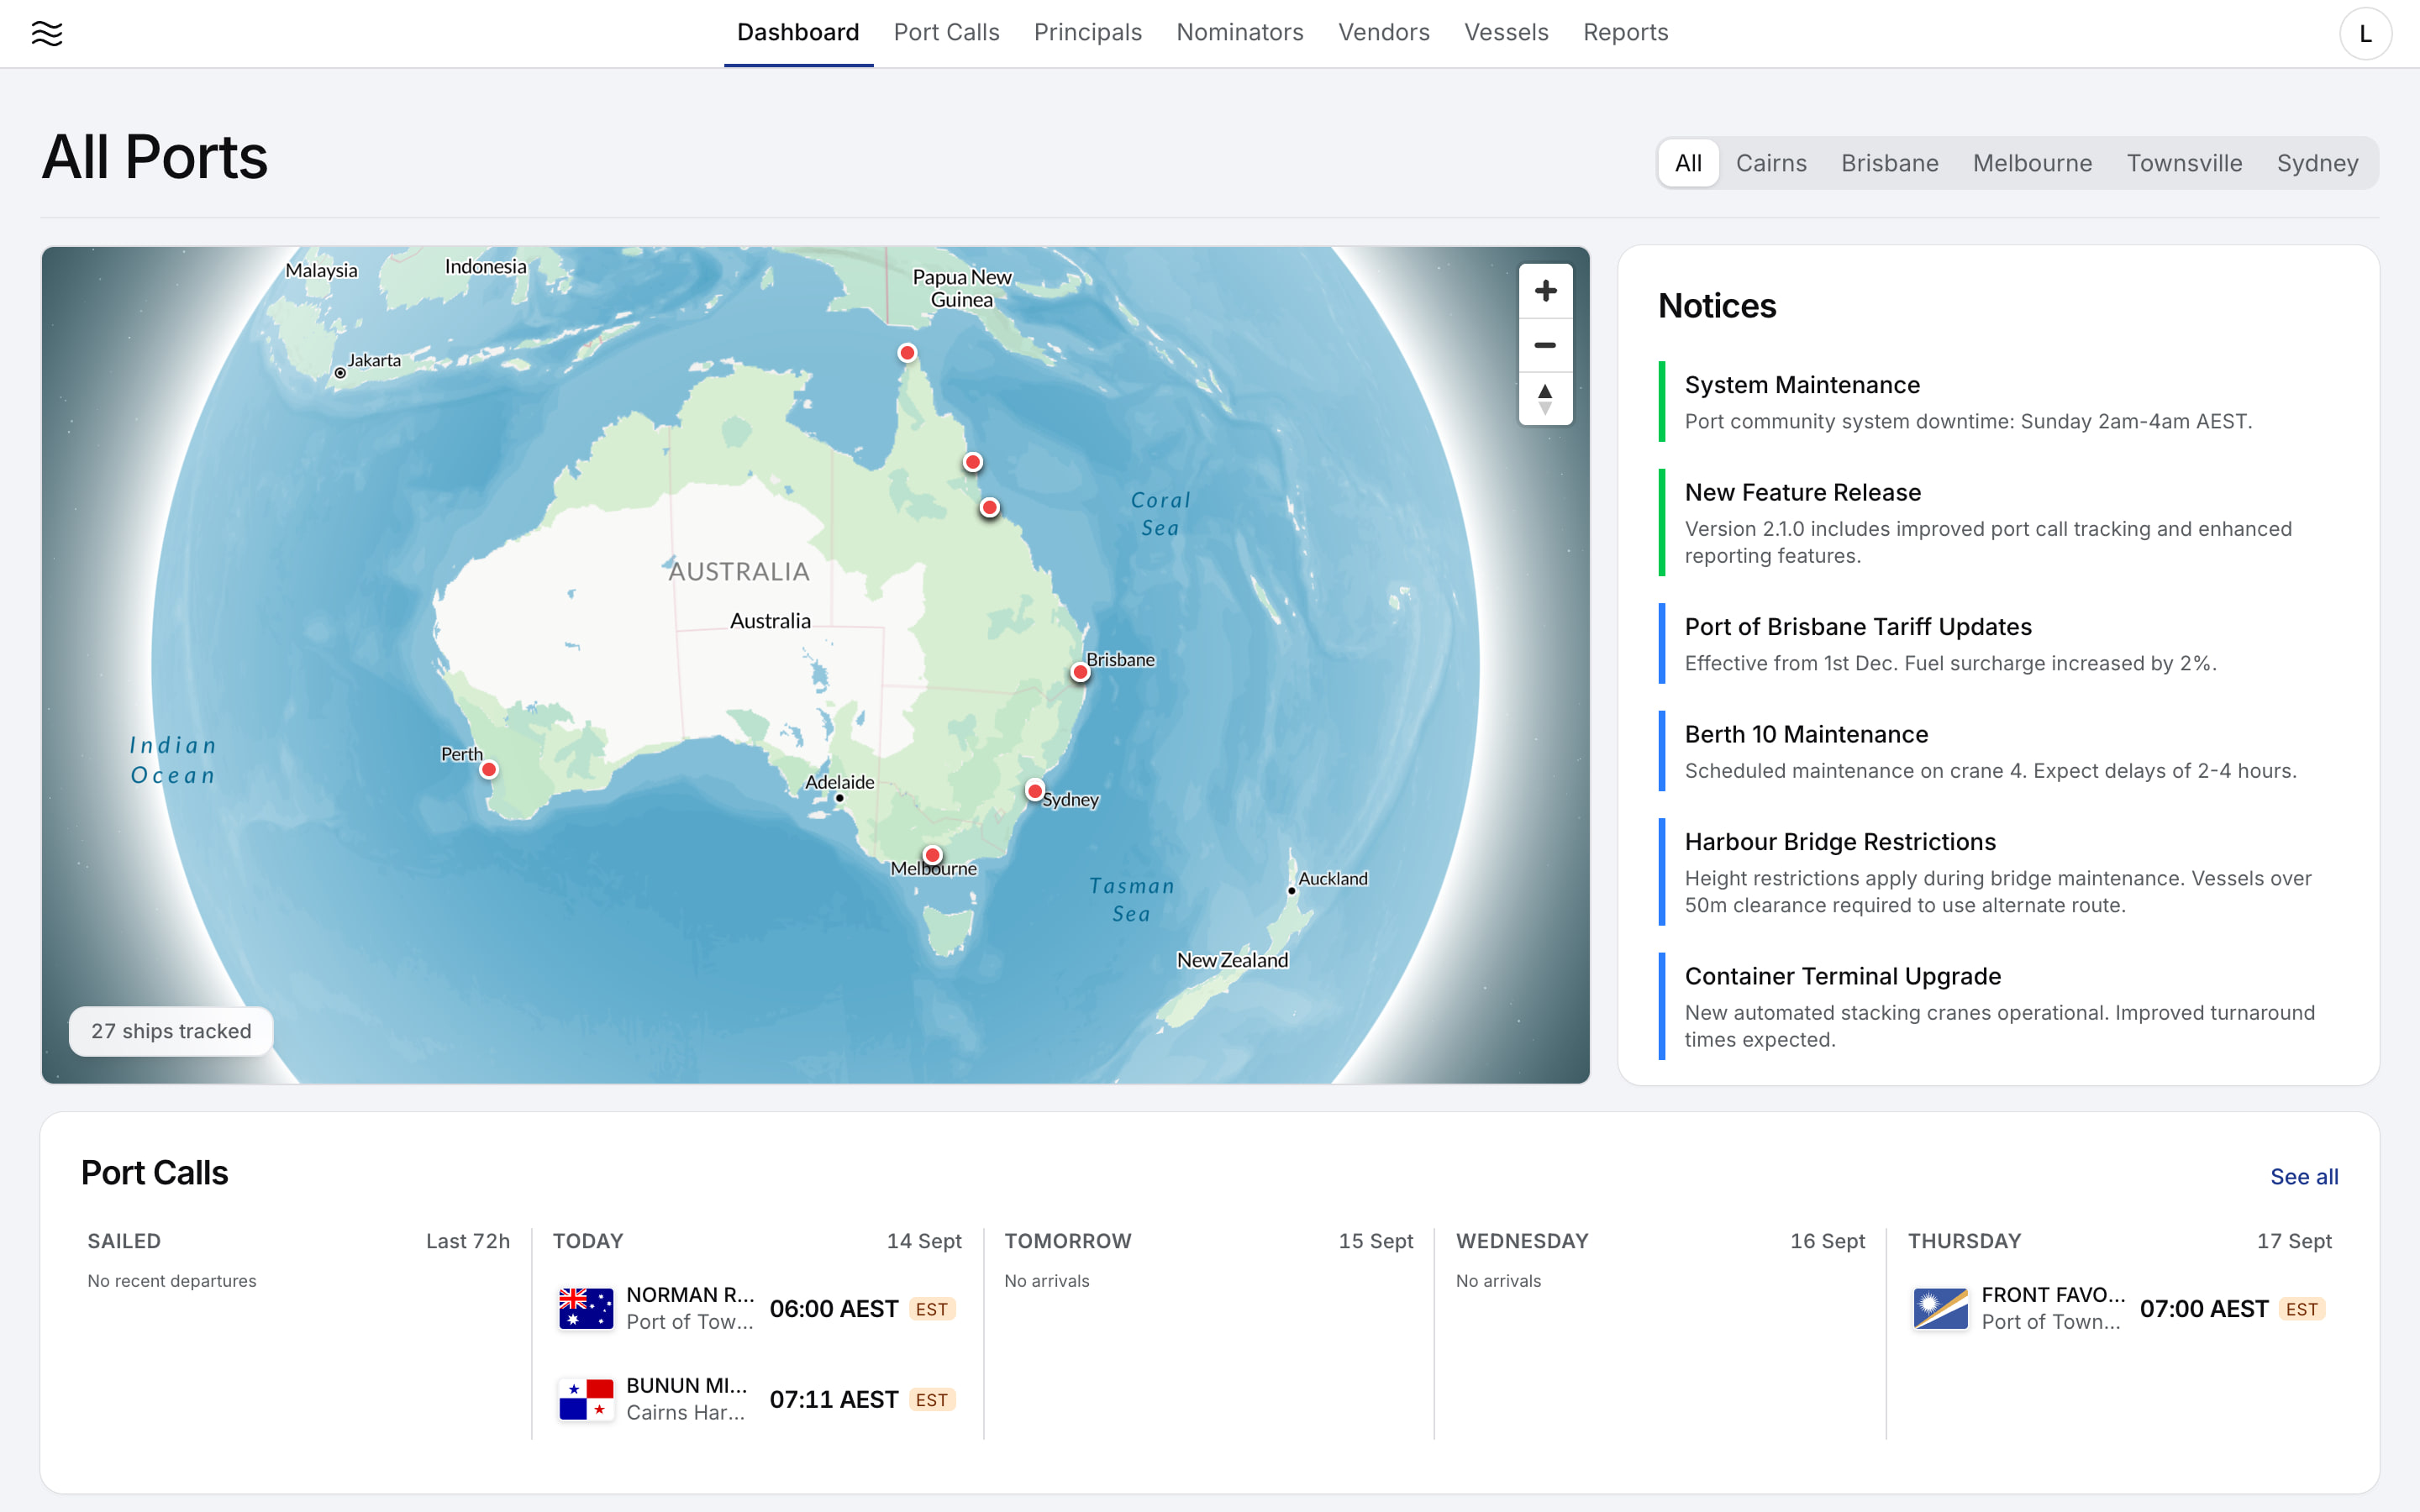Open the NORMAN R... port call entry
The image size is (2420, 1512).
pyautogui.click(x=757, y=1308)
